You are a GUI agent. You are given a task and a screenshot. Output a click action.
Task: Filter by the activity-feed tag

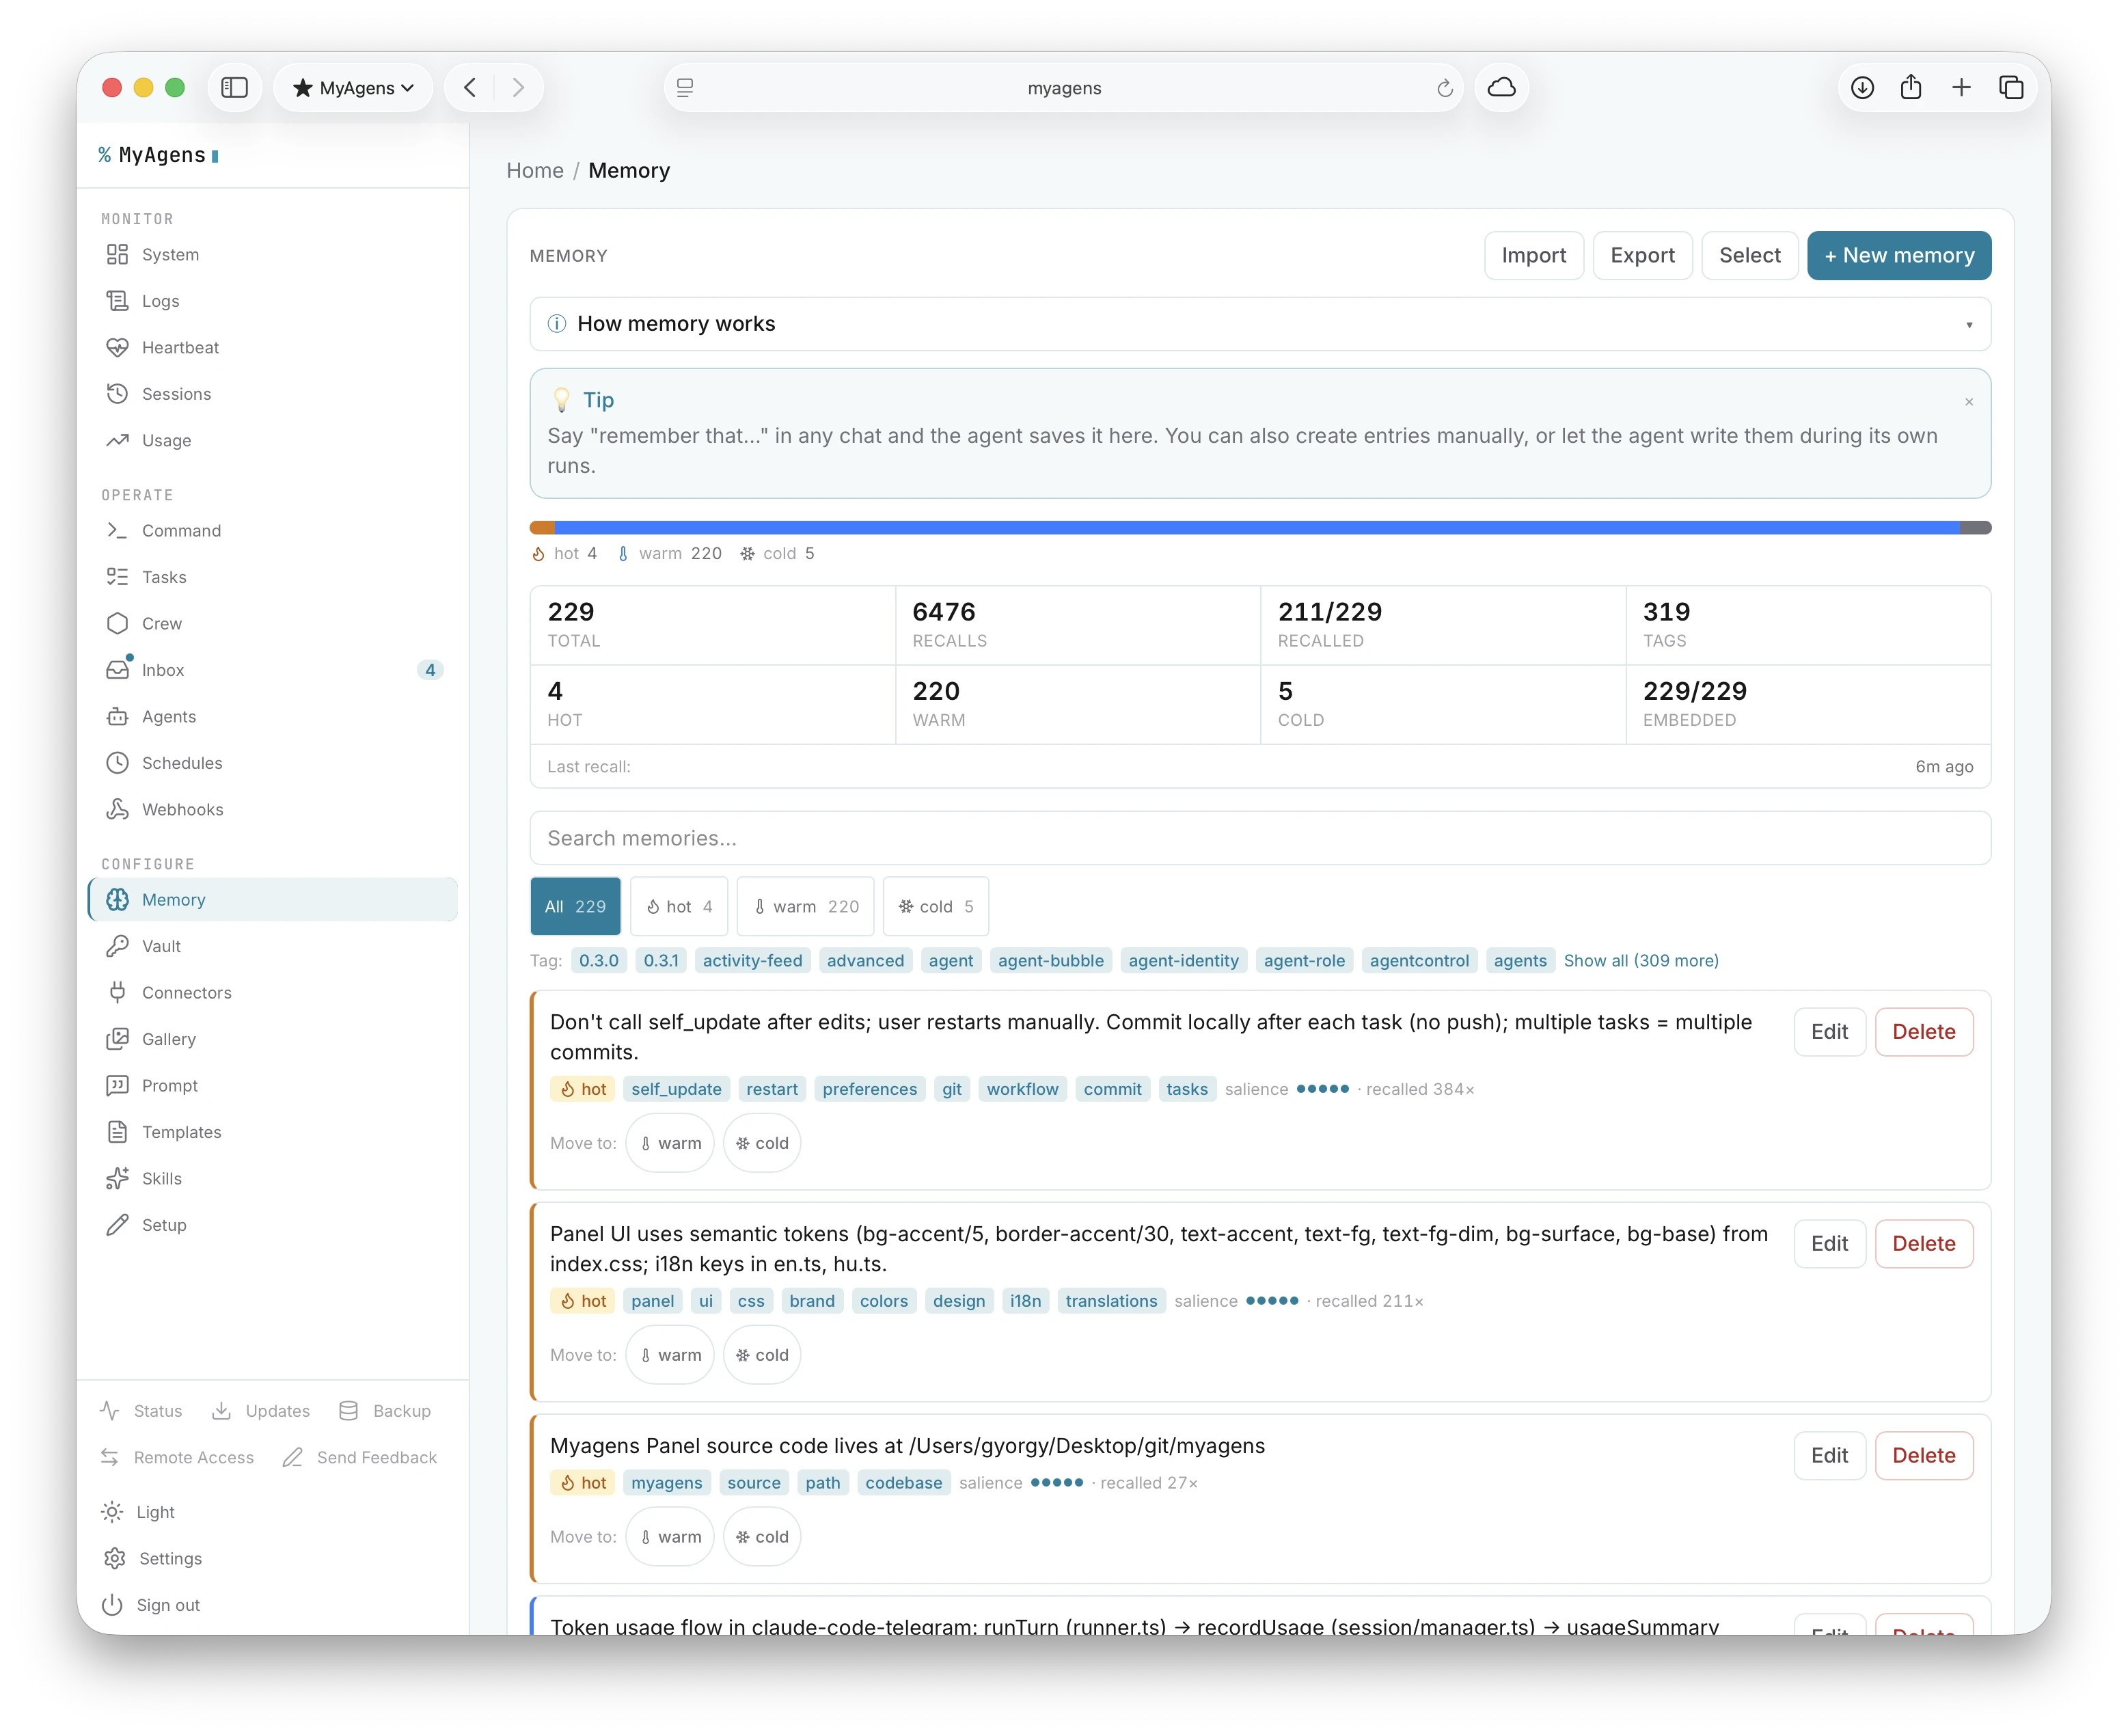click(752, 960)
